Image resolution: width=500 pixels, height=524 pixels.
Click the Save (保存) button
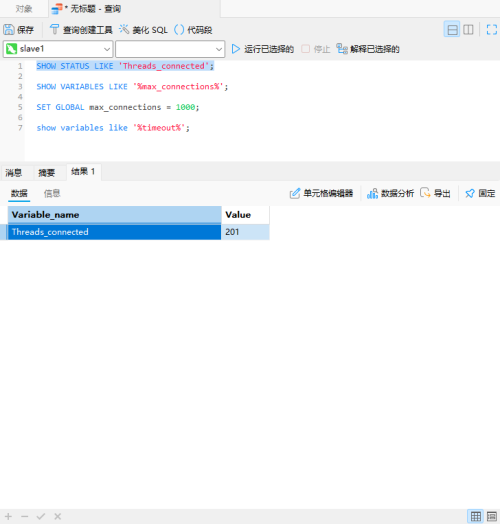pyautogui.click(x=19, y=30)
